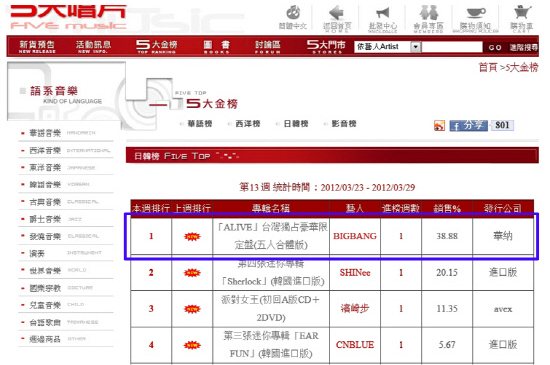Viewport: 550px width, 365px height.
Task: Open the 「ALIVE」 album title
Action: 271,236
